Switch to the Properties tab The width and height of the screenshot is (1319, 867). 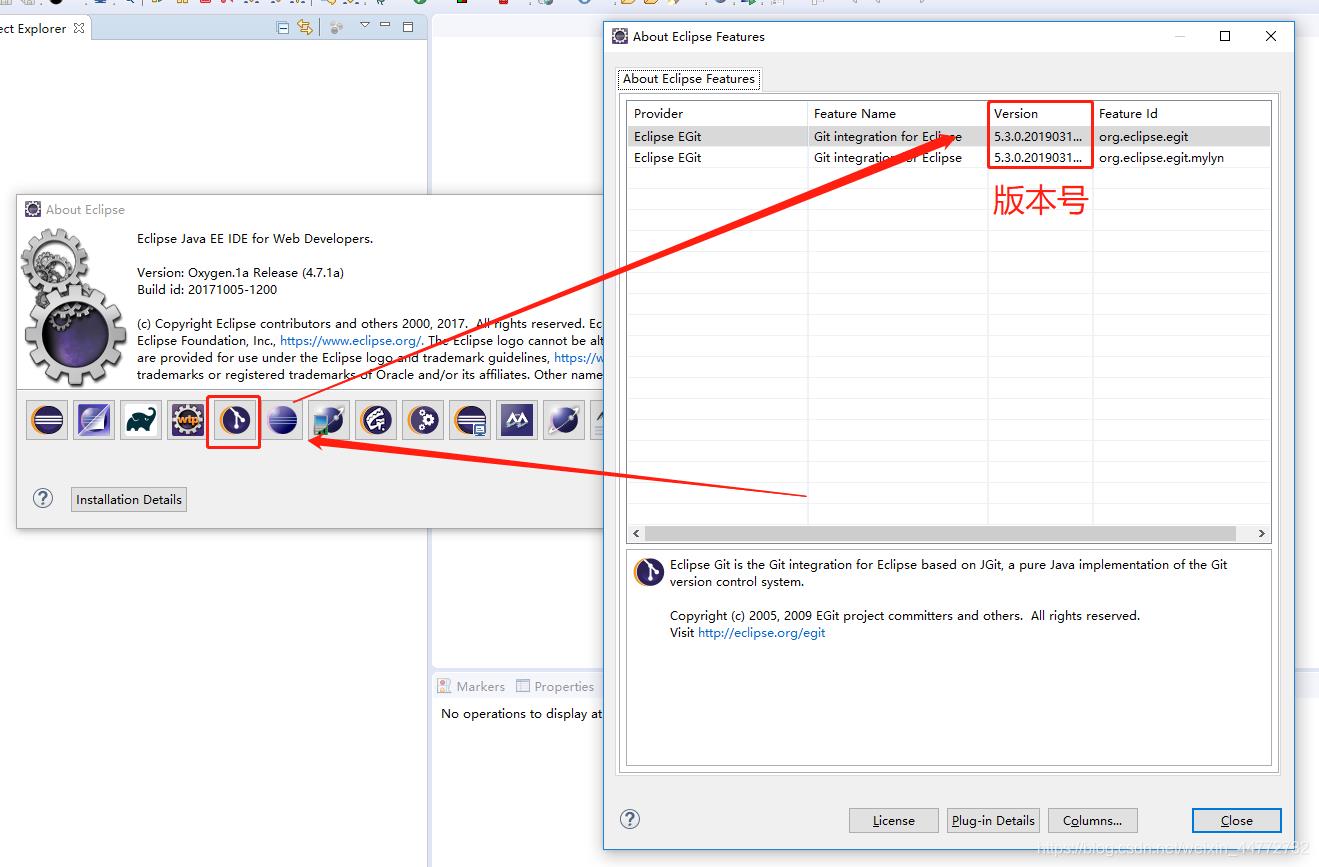pos(555,687)
